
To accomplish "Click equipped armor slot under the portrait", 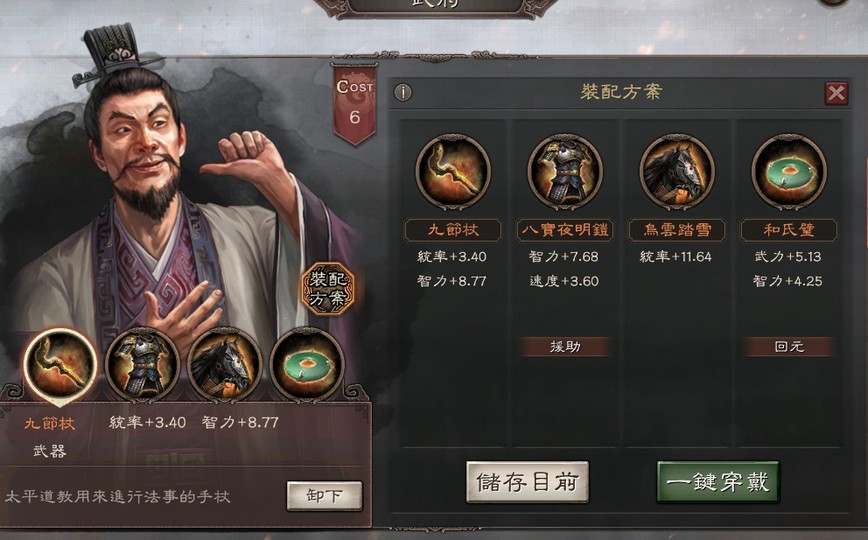I will tap(142, 364).
